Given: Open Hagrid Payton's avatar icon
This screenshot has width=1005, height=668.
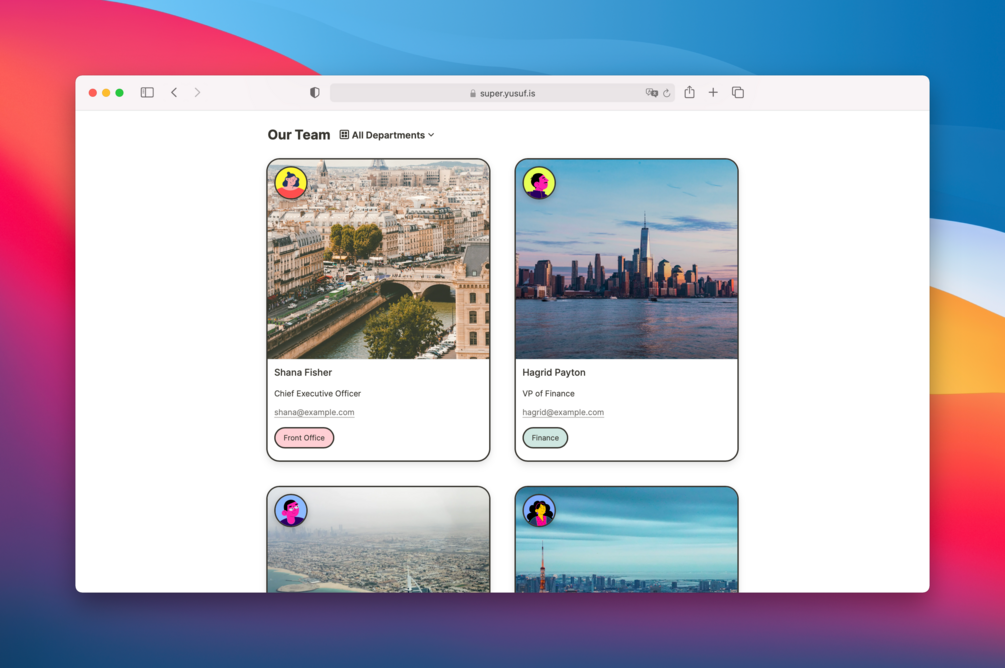Looking at the screenshot, I should [539, 183].
